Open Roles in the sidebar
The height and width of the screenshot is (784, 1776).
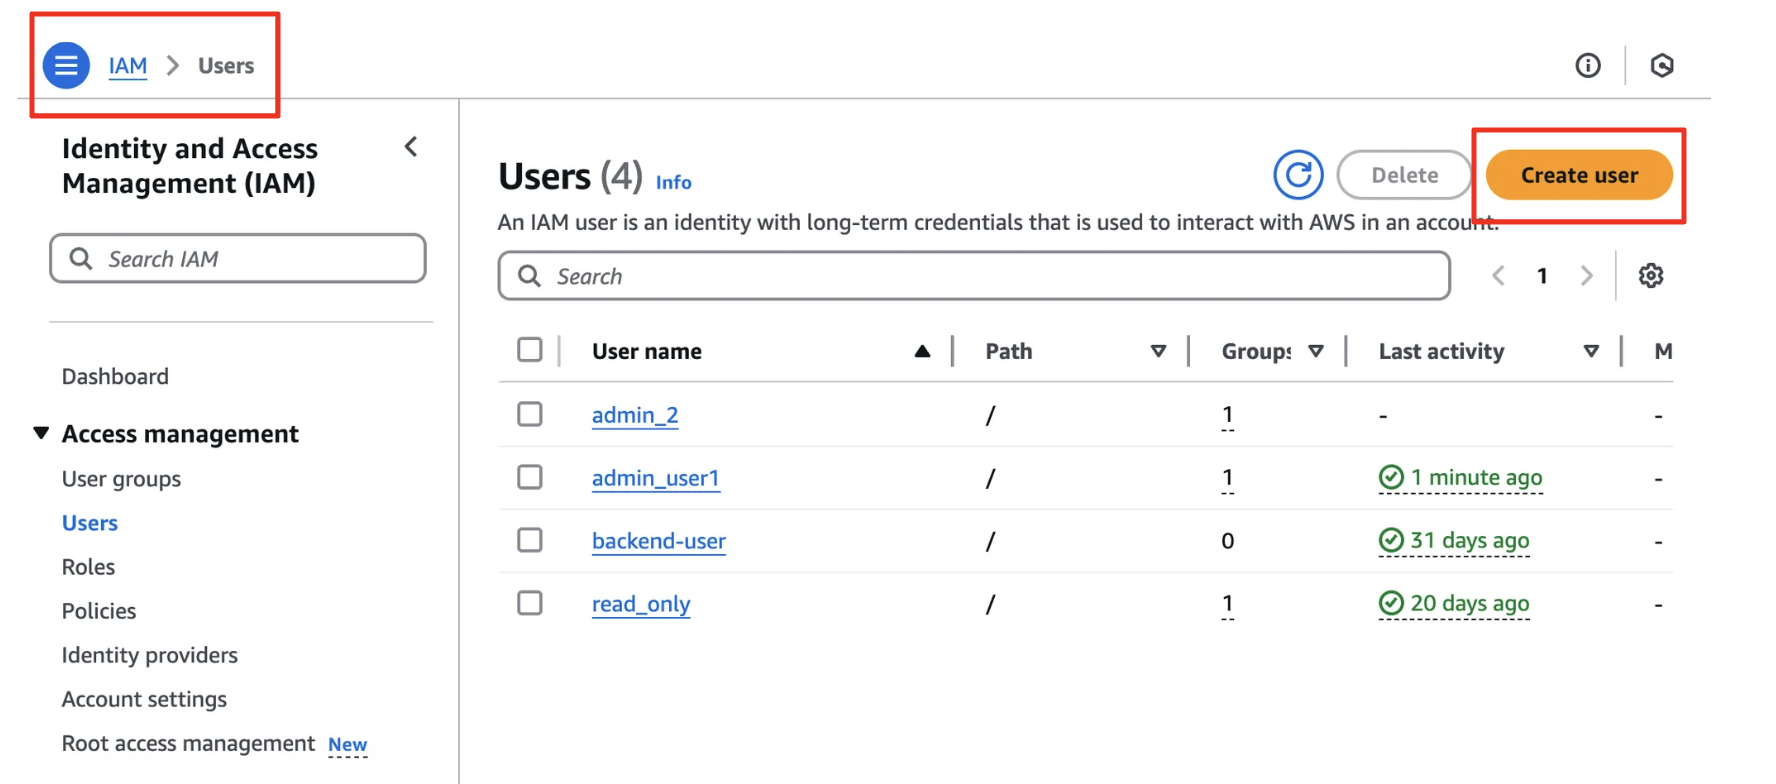[88, 567]
